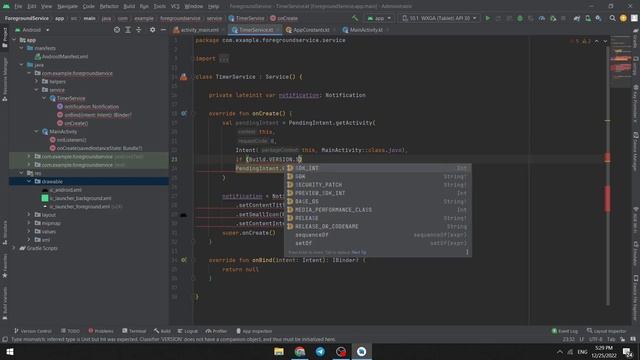This screenshot has width=640, height=360.
Task: Collapse the java folder node
Action: 22,65
